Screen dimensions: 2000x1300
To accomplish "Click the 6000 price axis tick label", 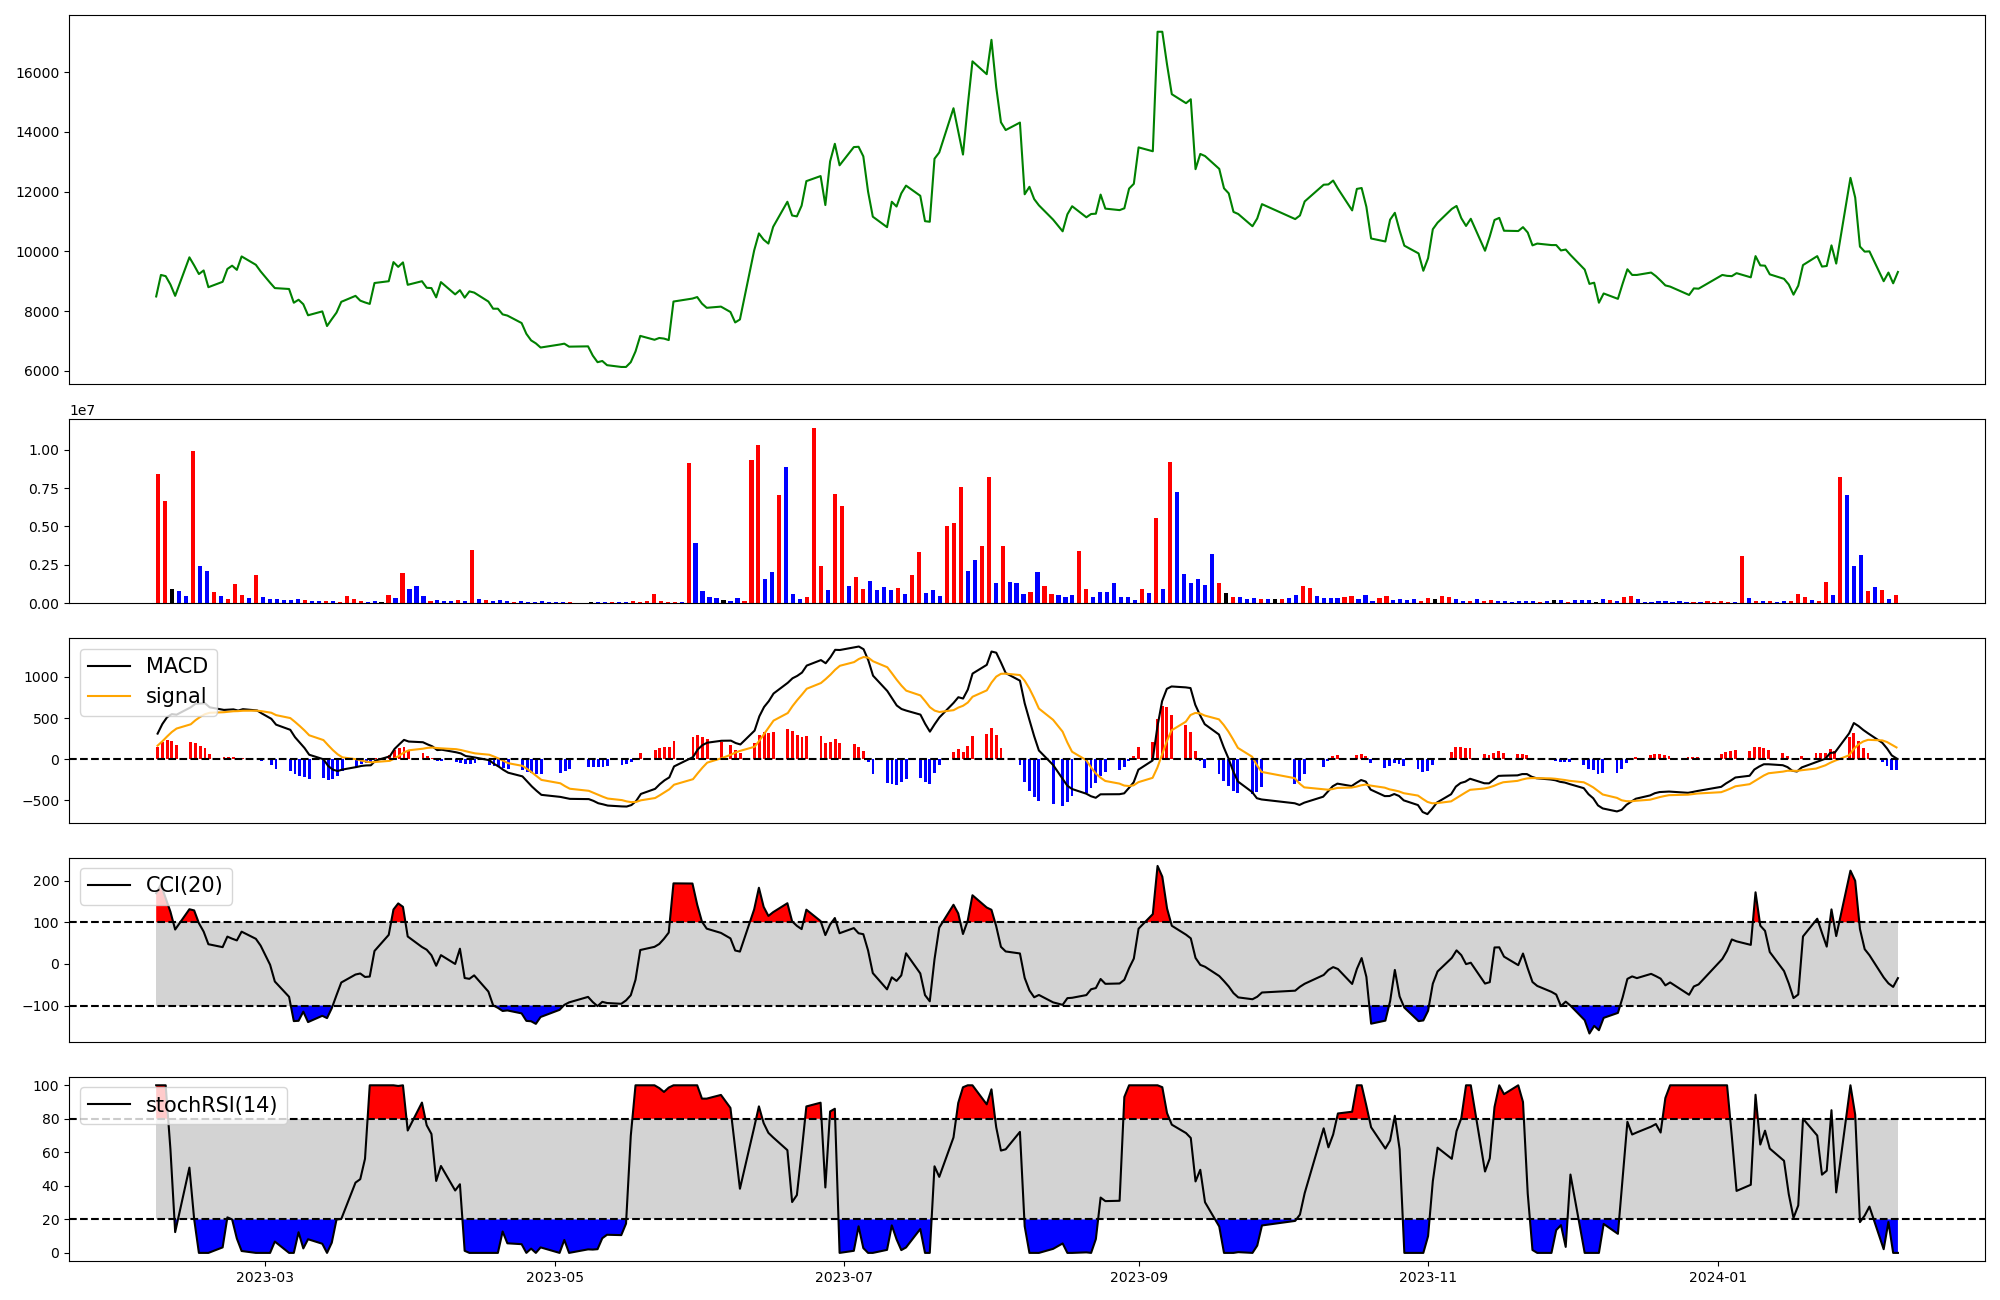I will 42,372.
